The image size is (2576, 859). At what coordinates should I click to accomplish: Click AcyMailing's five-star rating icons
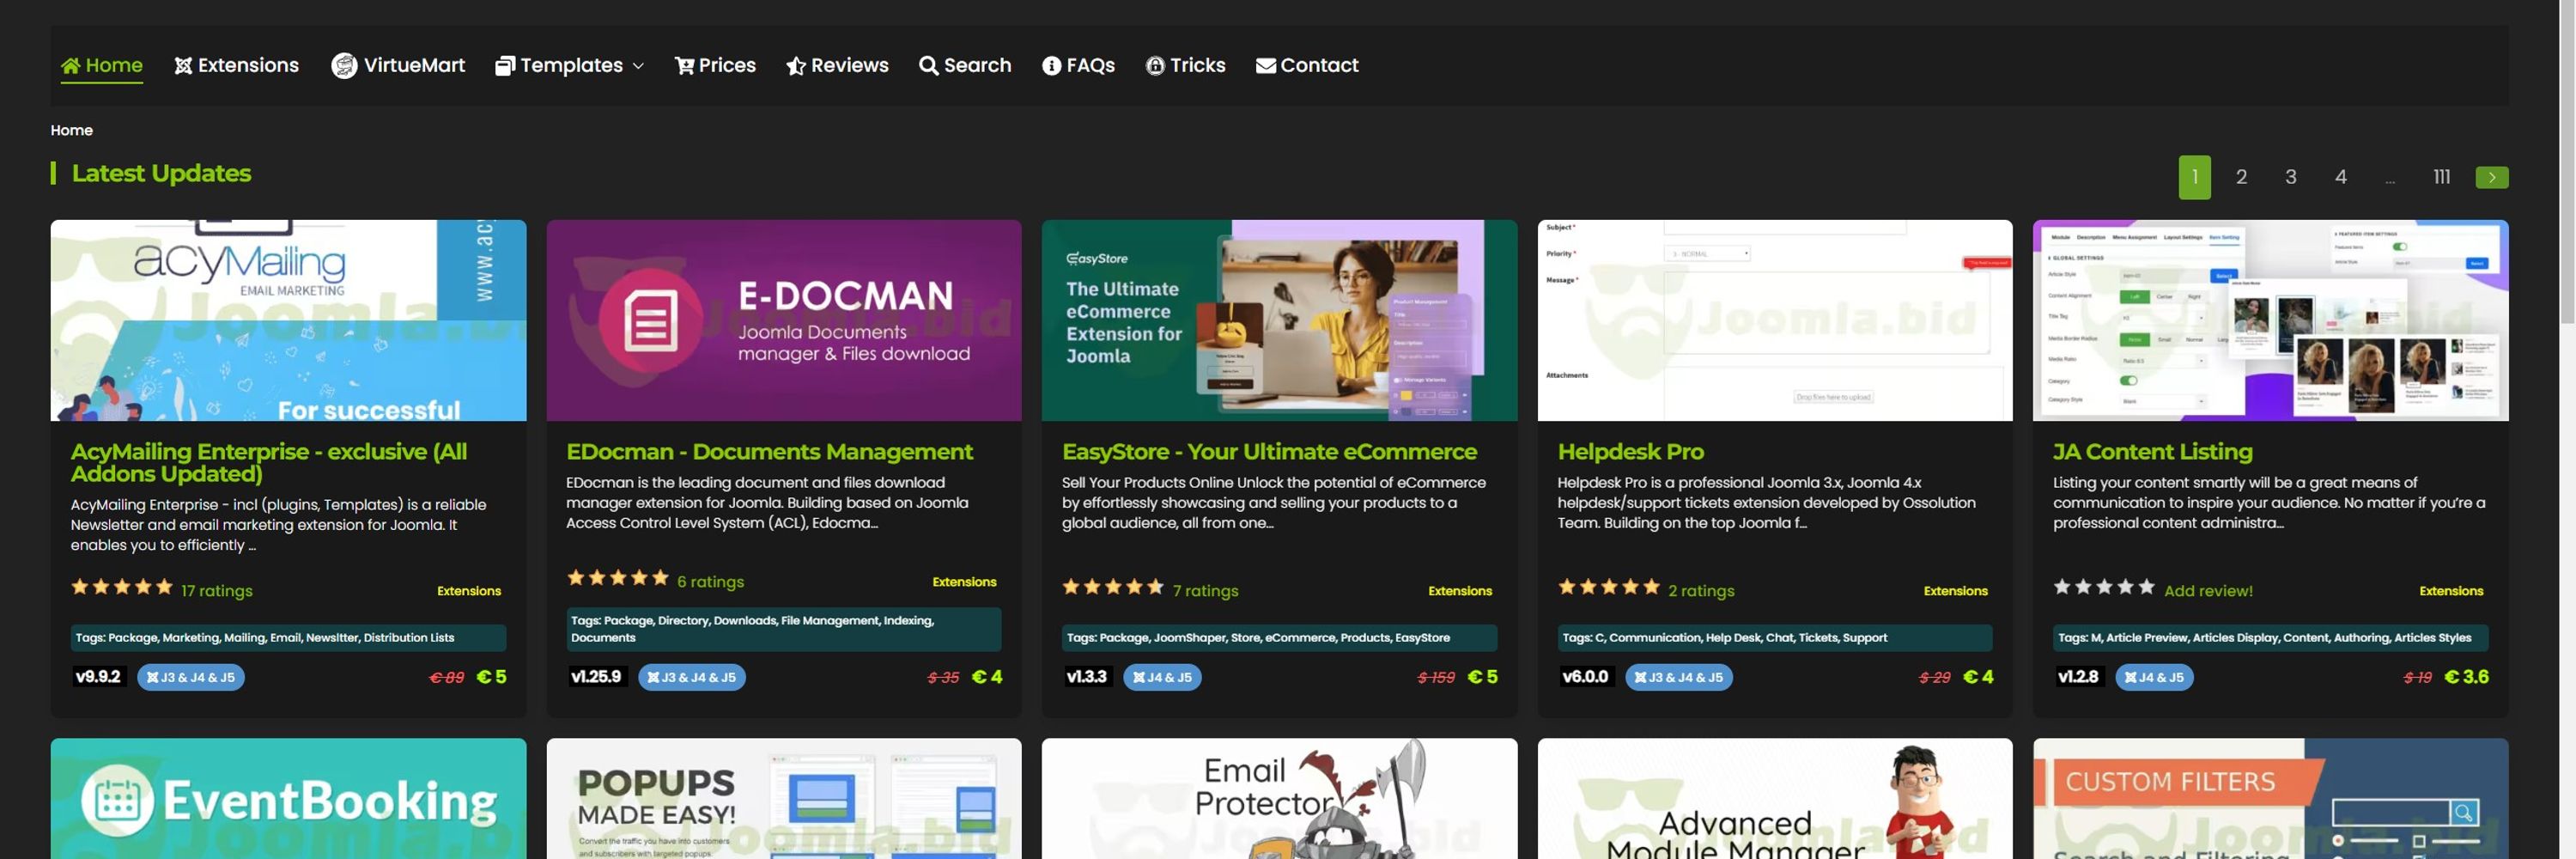122,587
